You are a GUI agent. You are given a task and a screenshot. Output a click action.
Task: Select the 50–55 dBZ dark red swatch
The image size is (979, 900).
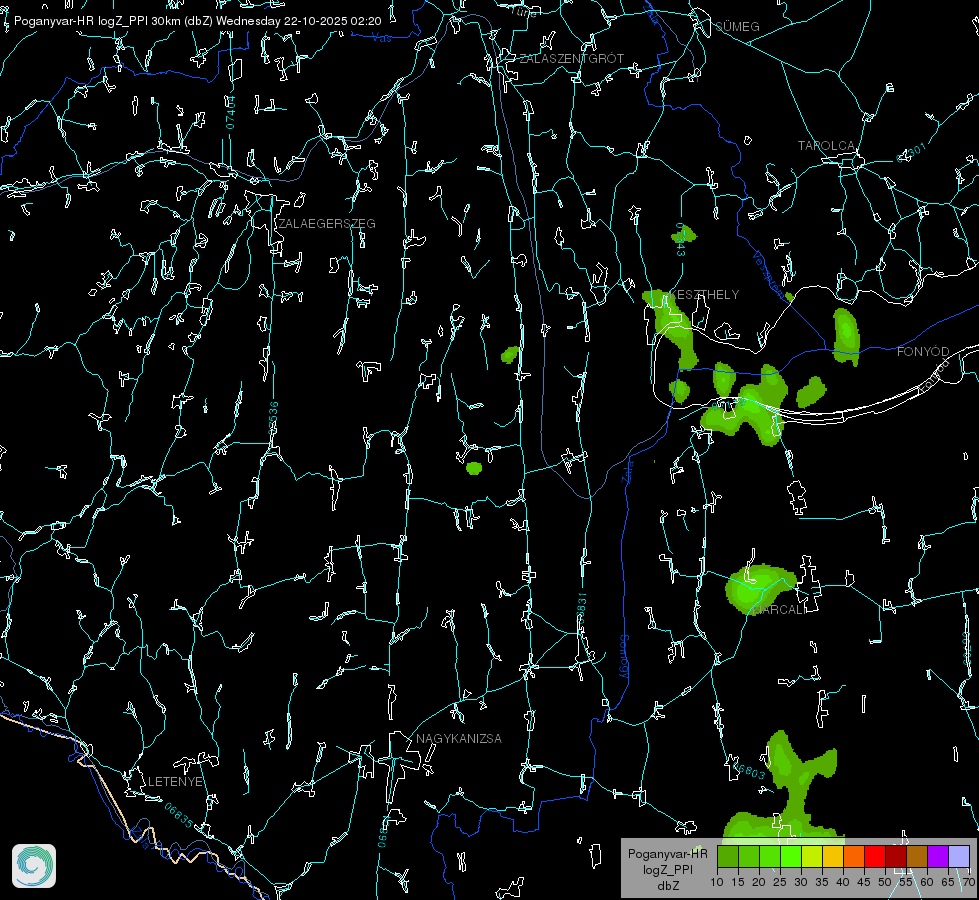tap(897, 856)
